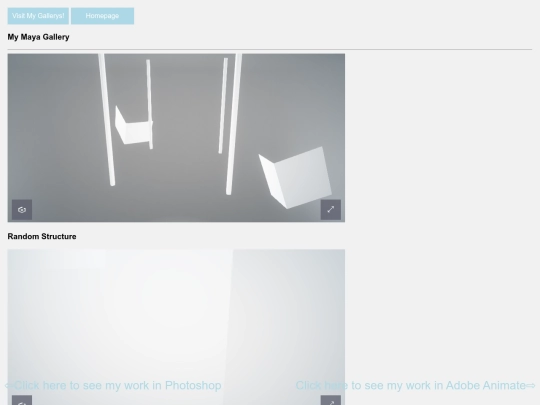The height and width of the screenshot is (405, 540).
Task: Toggle AR view icon on first 3D model
Action: pyautogui.click(x=22, y=209)
